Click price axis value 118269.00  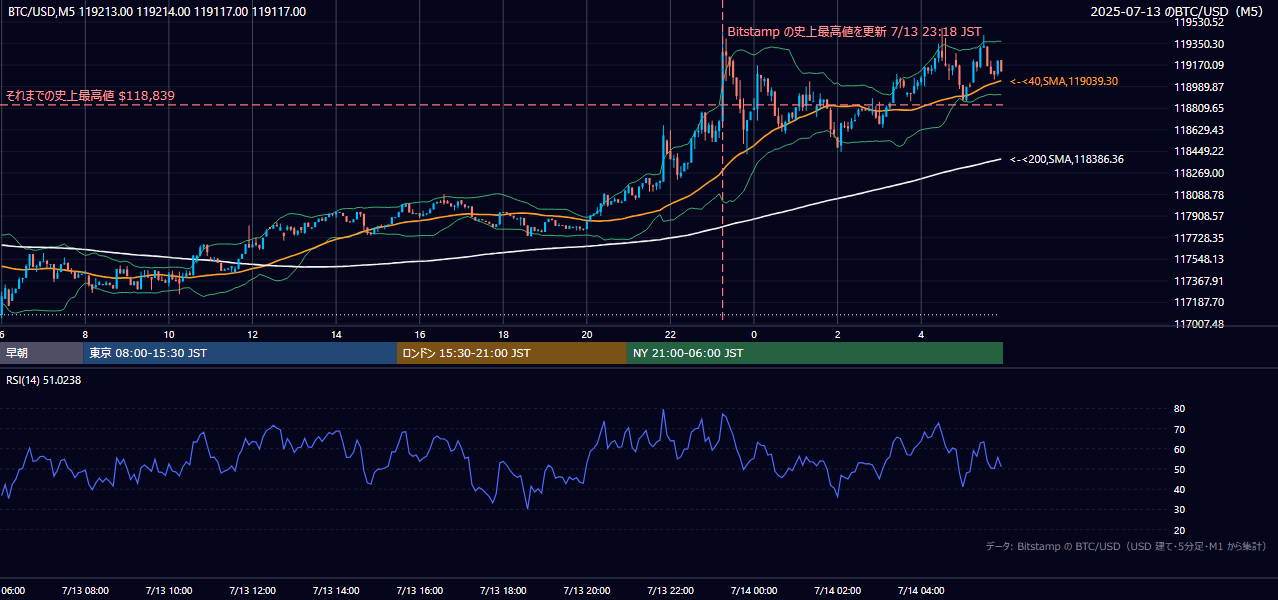1200,173
